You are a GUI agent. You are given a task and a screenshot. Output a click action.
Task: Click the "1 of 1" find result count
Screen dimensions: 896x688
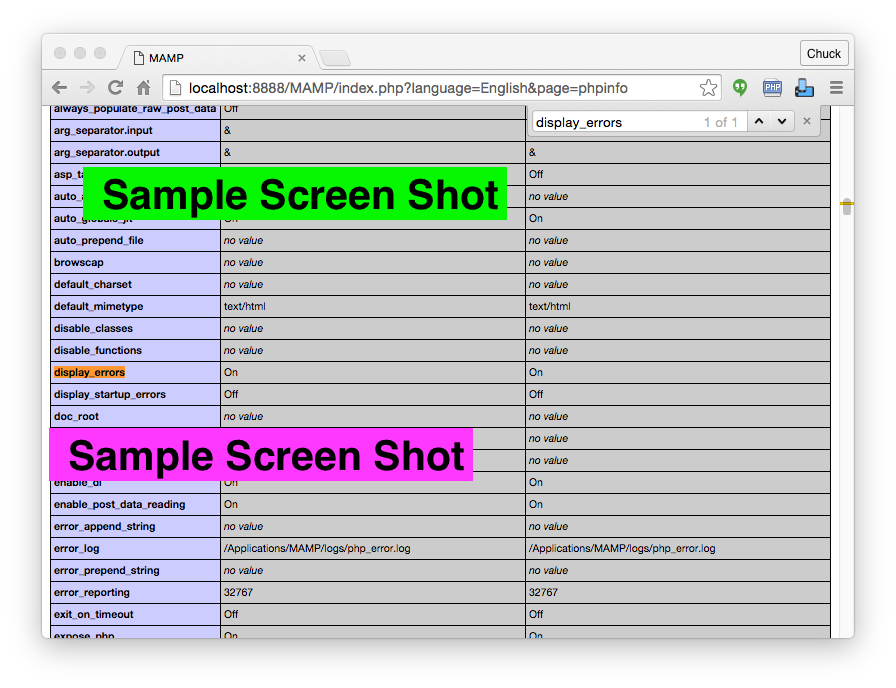point(721,122)
